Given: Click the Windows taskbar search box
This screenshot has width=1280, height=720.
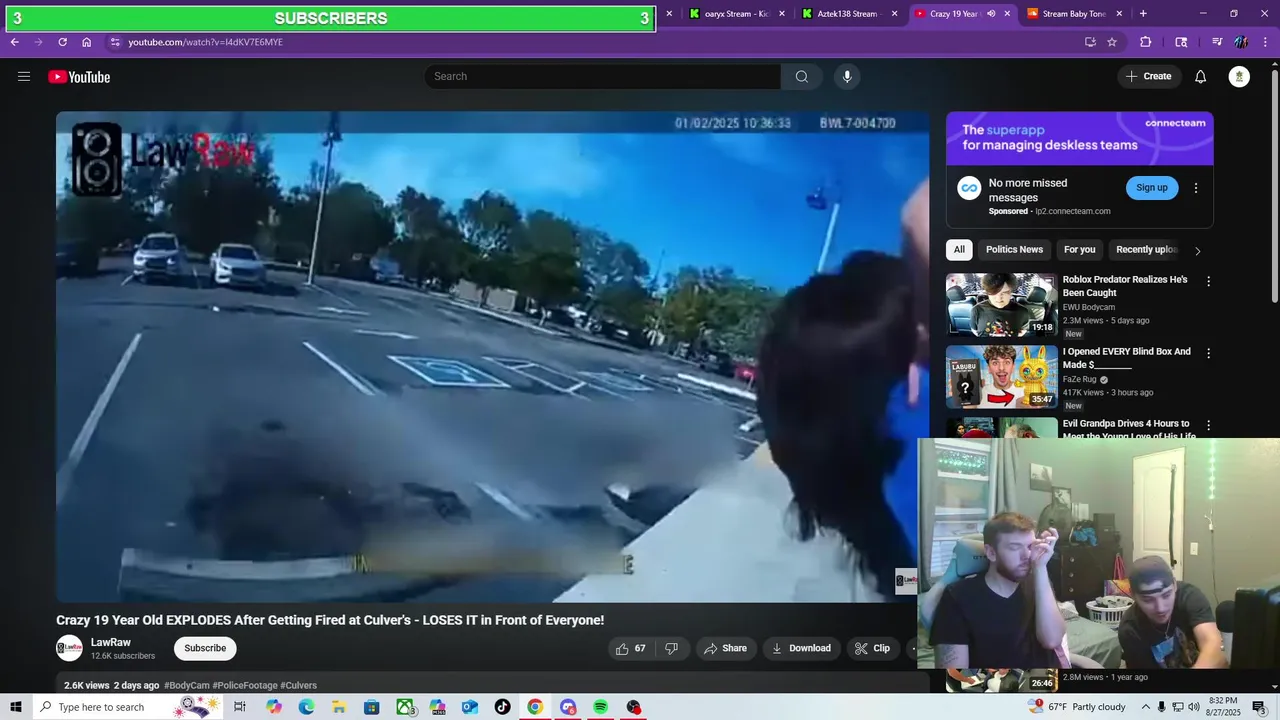Looking at the screenshot, I should click(128, 707).
